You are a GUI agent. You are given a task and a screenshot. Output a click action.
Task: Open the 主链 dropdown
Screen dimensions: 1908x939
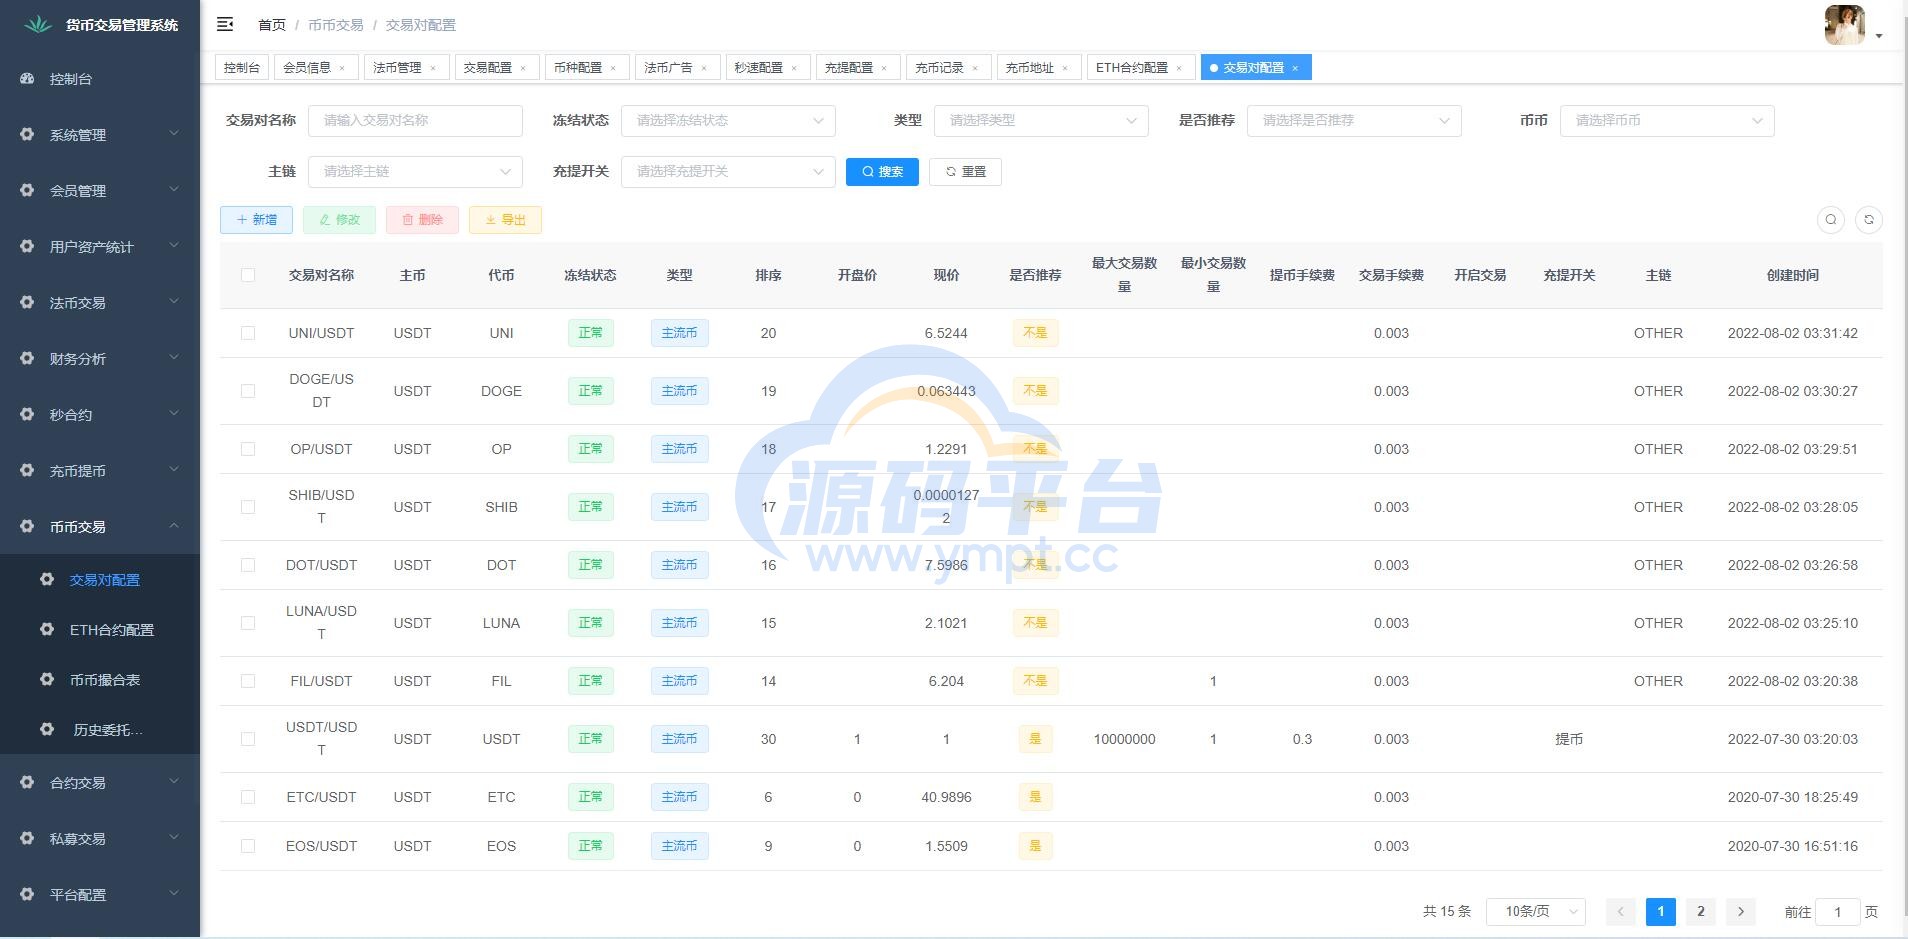(415, 171)
